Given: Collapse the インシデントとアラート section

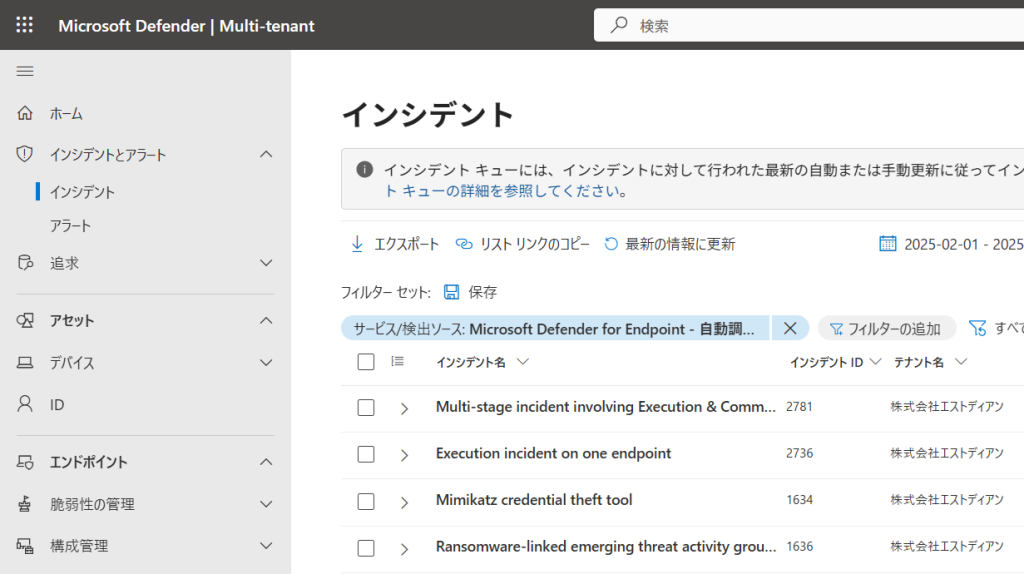Looking at the screenshot, I should (266, 154).
